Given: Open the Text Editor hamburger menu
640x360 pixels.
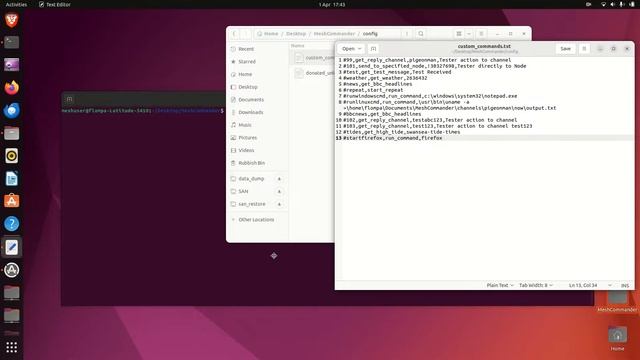Looking at the screenshot, I should coord(584,49).
